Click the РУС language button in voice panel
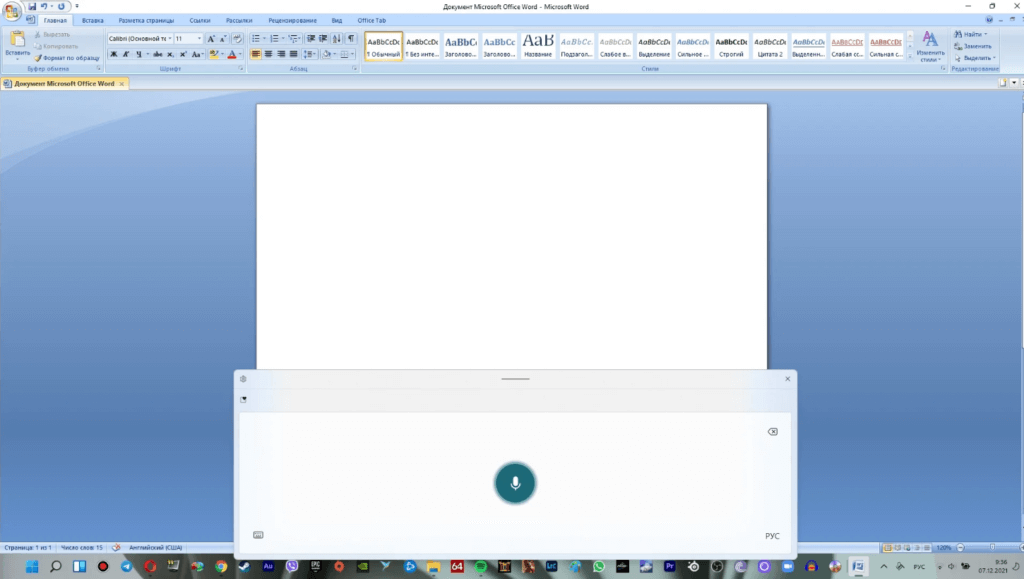The image size is (1024, 579). click(x=772, y=536)
